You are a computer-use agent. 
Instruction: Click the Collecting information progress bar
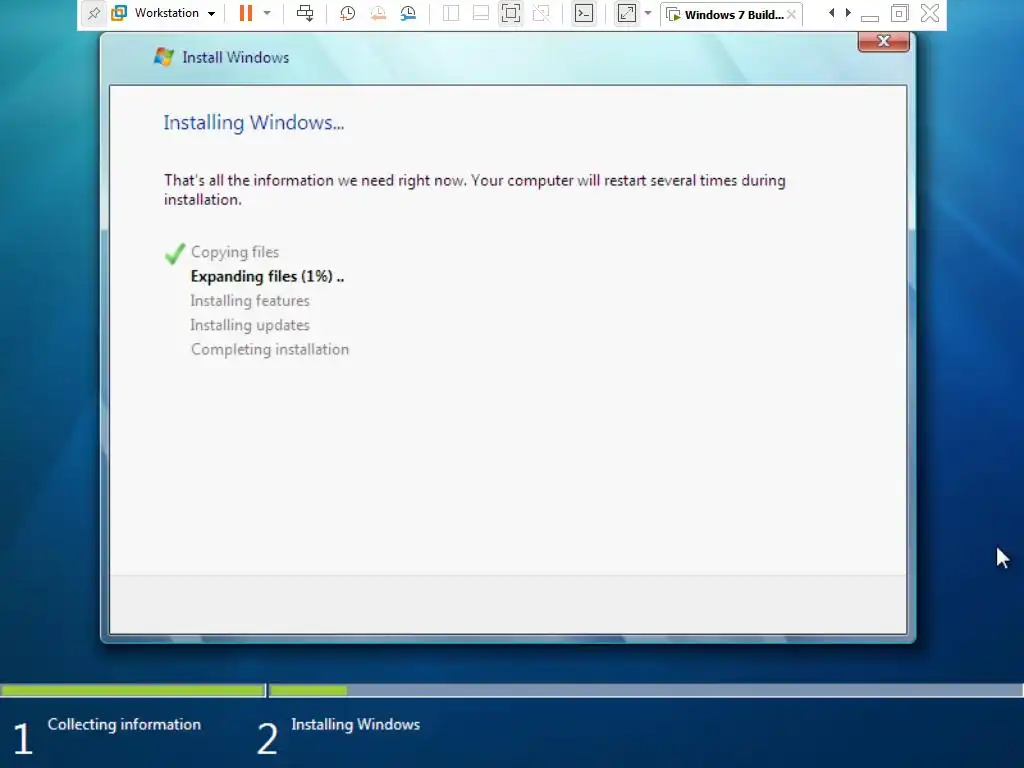[x=133, y=690]
